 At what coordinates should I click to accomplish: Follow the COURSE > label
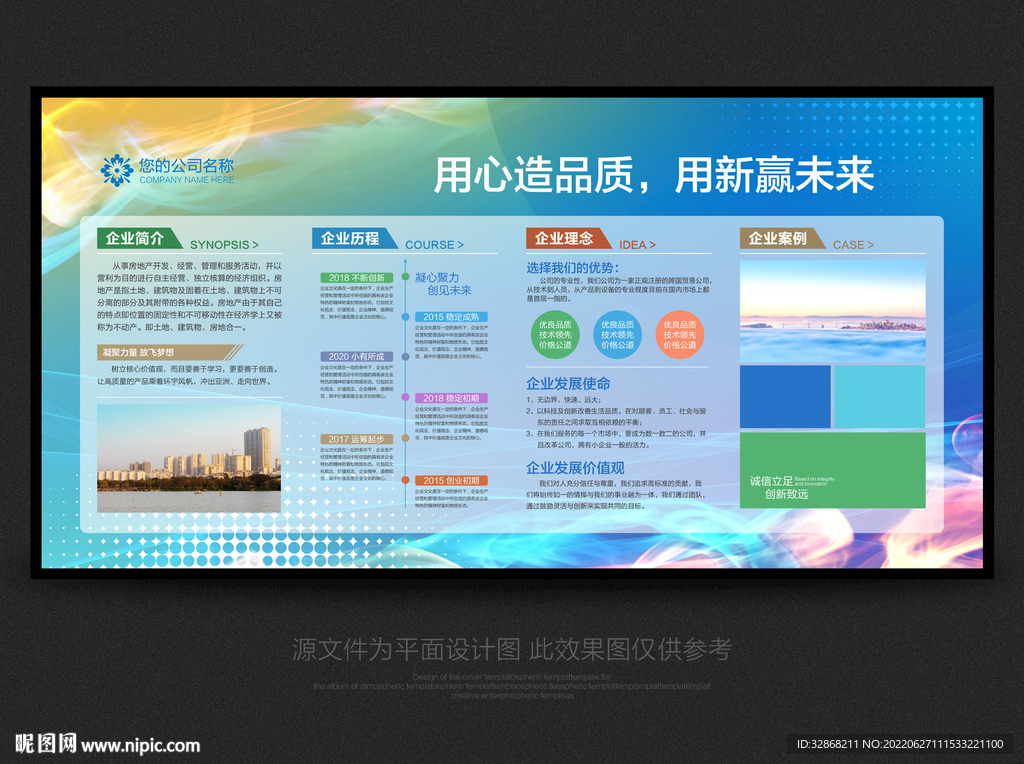click(x=434, y=244)
